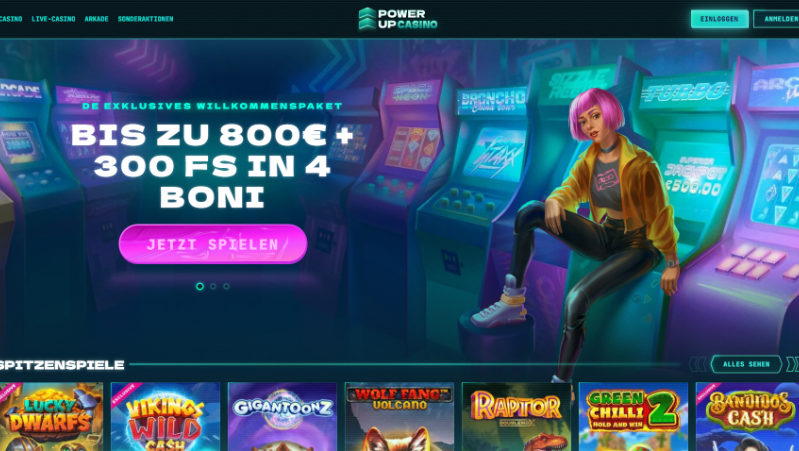The image size is (799, 451).
Task: Open the Wolf Fang Volcano game thumbnail
Action: pyautogui.click(x=400, y=417)
